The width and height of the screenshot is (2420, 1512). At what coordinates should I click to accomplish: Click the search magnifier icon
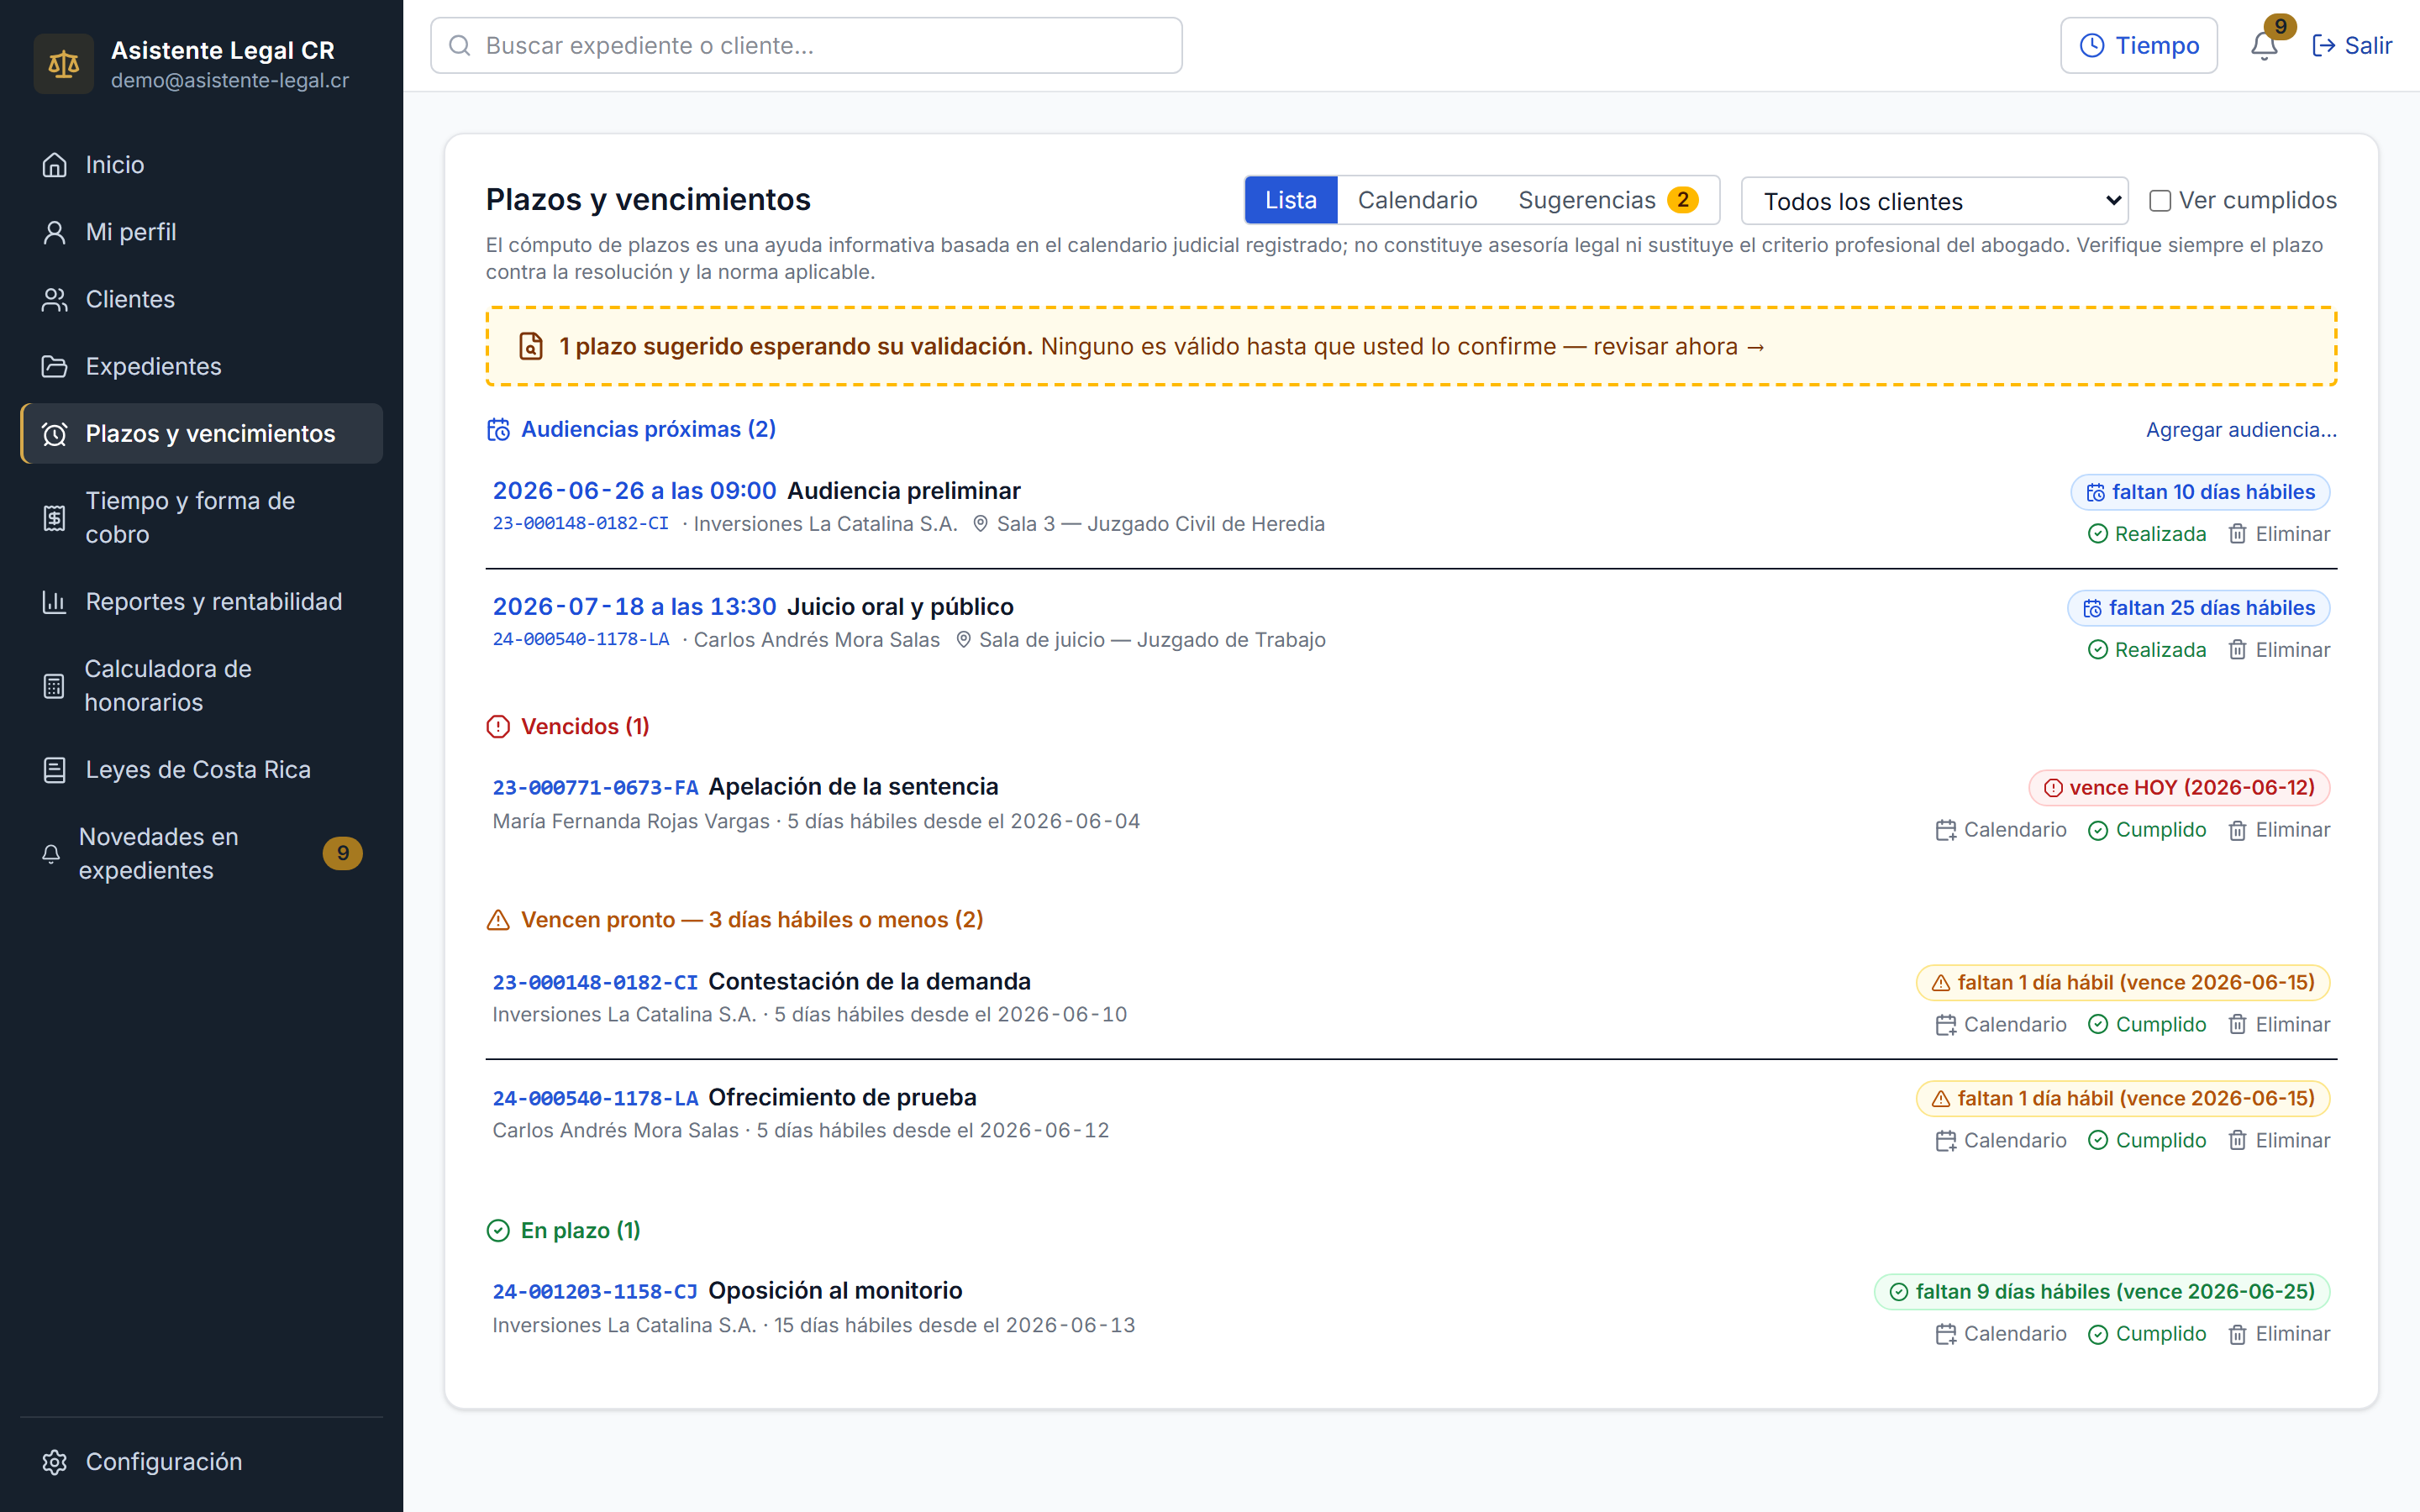click(459, 45)
